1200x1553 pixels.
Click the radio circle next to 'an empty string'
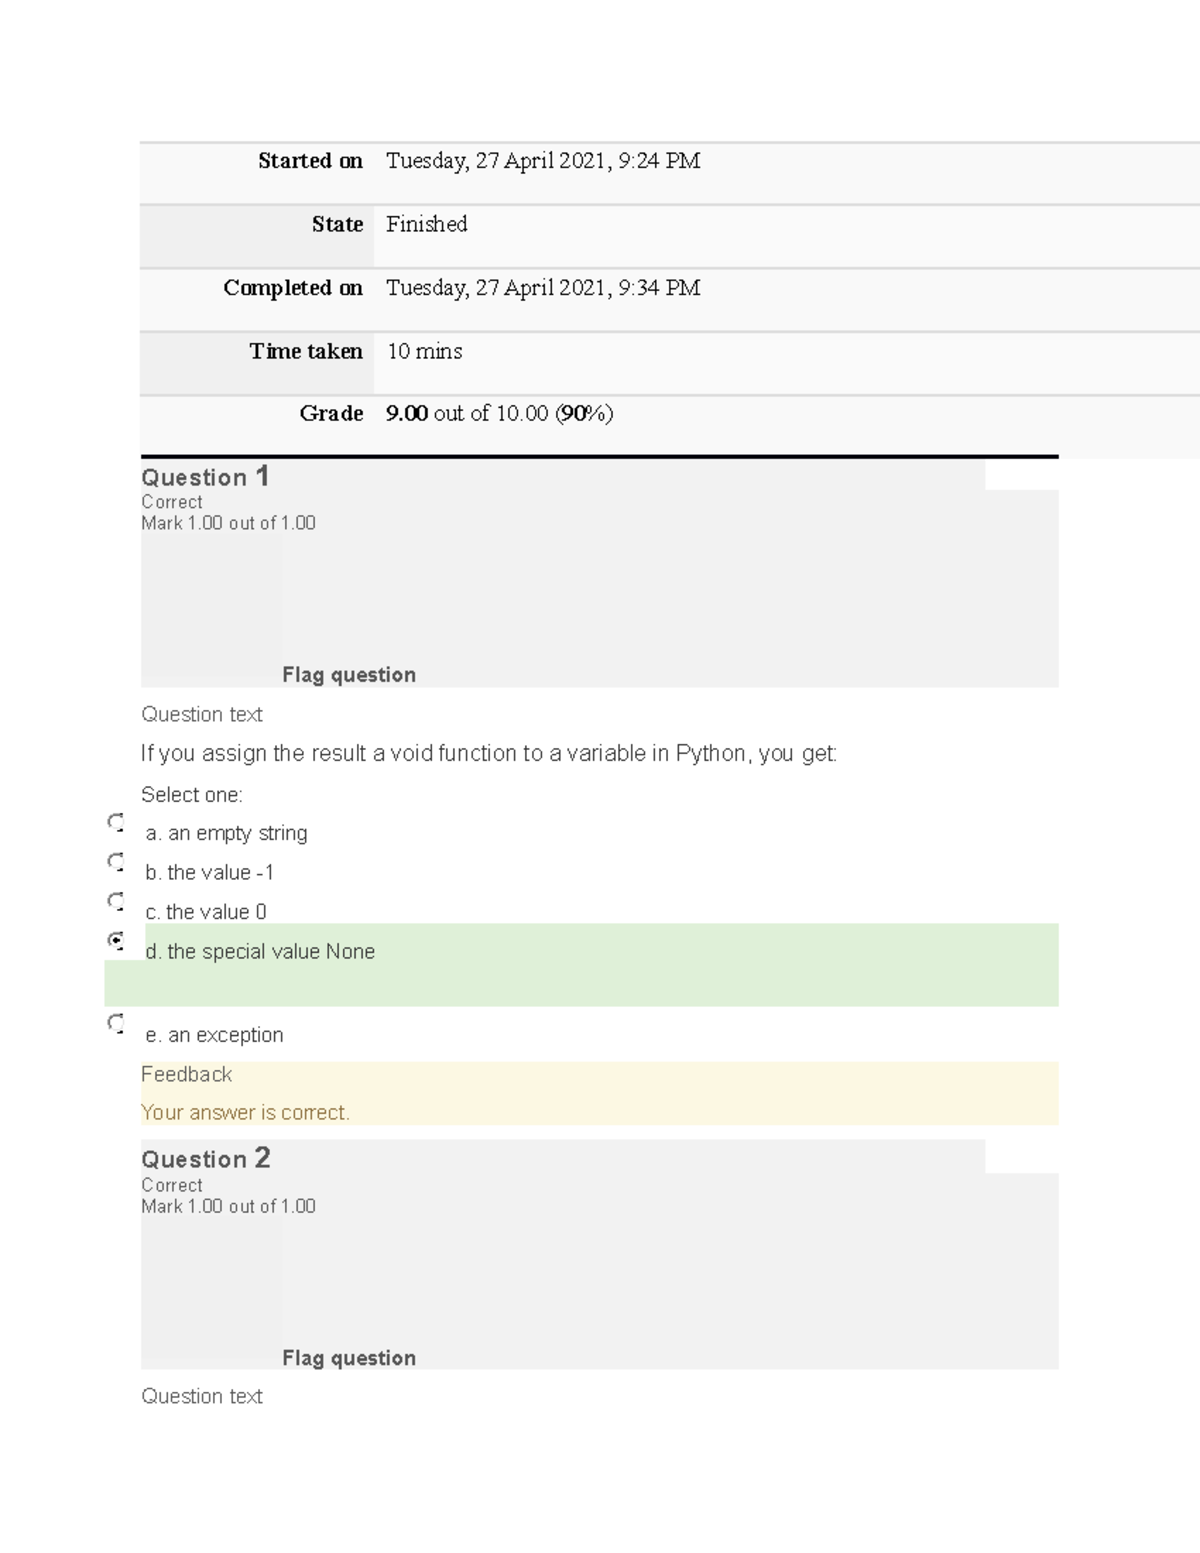[114, 822]
